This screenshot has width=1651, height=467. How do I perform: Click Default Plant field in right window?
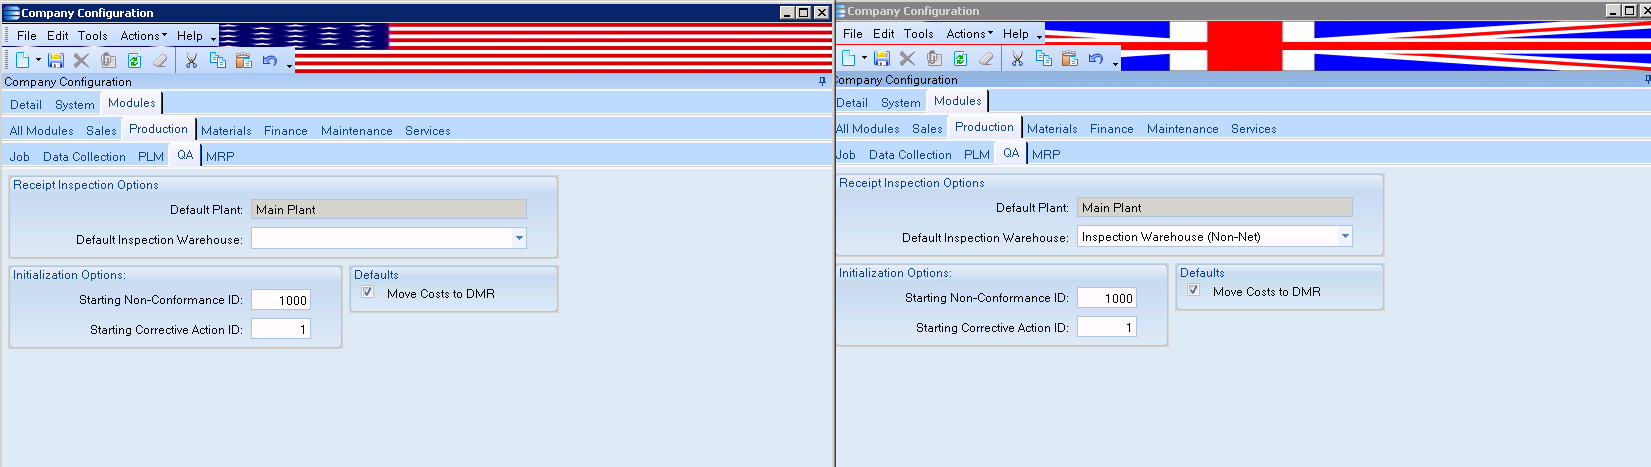coord(1215,207)
